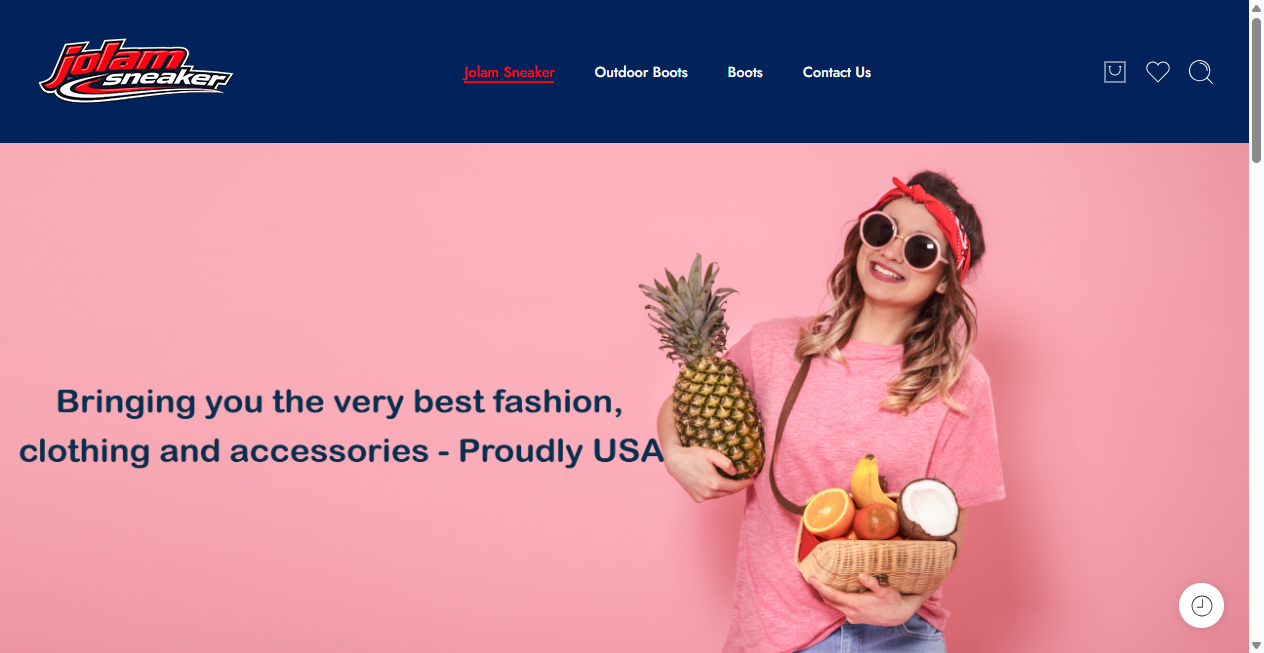Image resolution: width=1264 pixels, height=653 pixels.
Task: Open the Contact Us link
Action: (837, 72)
